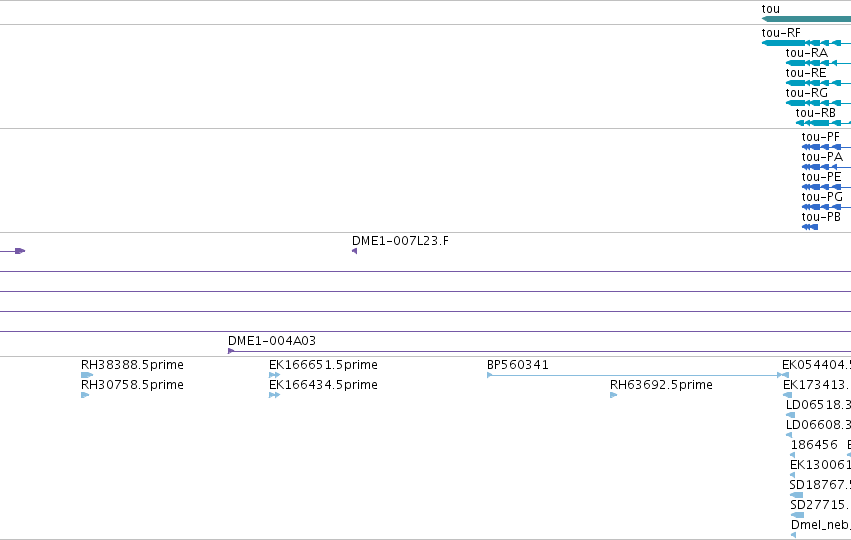Select the RH63692.5prime EST label
The width and height of the screenshot is (851, 540).
tap(662, 385)
